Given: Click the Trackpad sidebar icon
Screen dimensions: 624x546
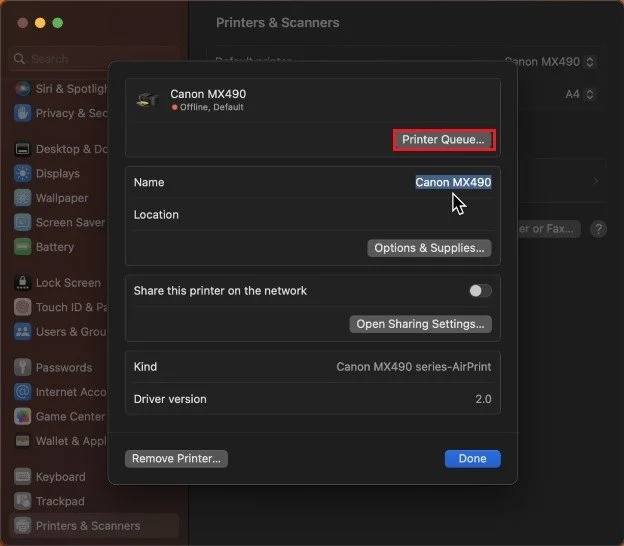Looking at the screenshot, I should [x=22, y=501].
